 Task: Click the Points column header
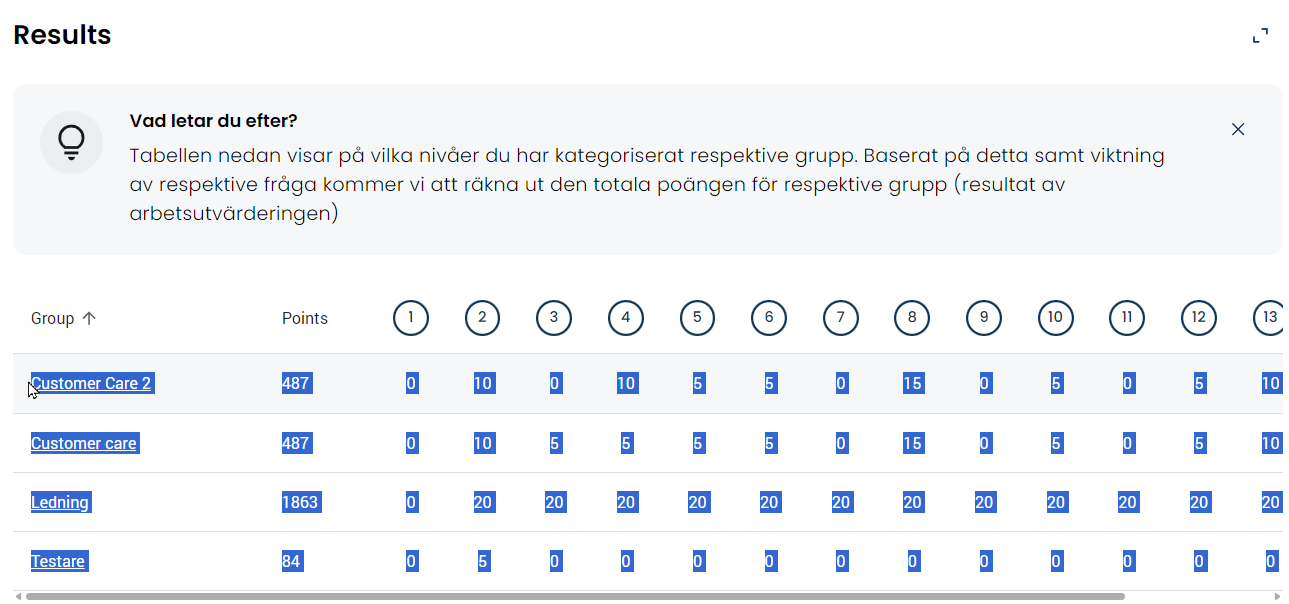(x=304, y=318)
